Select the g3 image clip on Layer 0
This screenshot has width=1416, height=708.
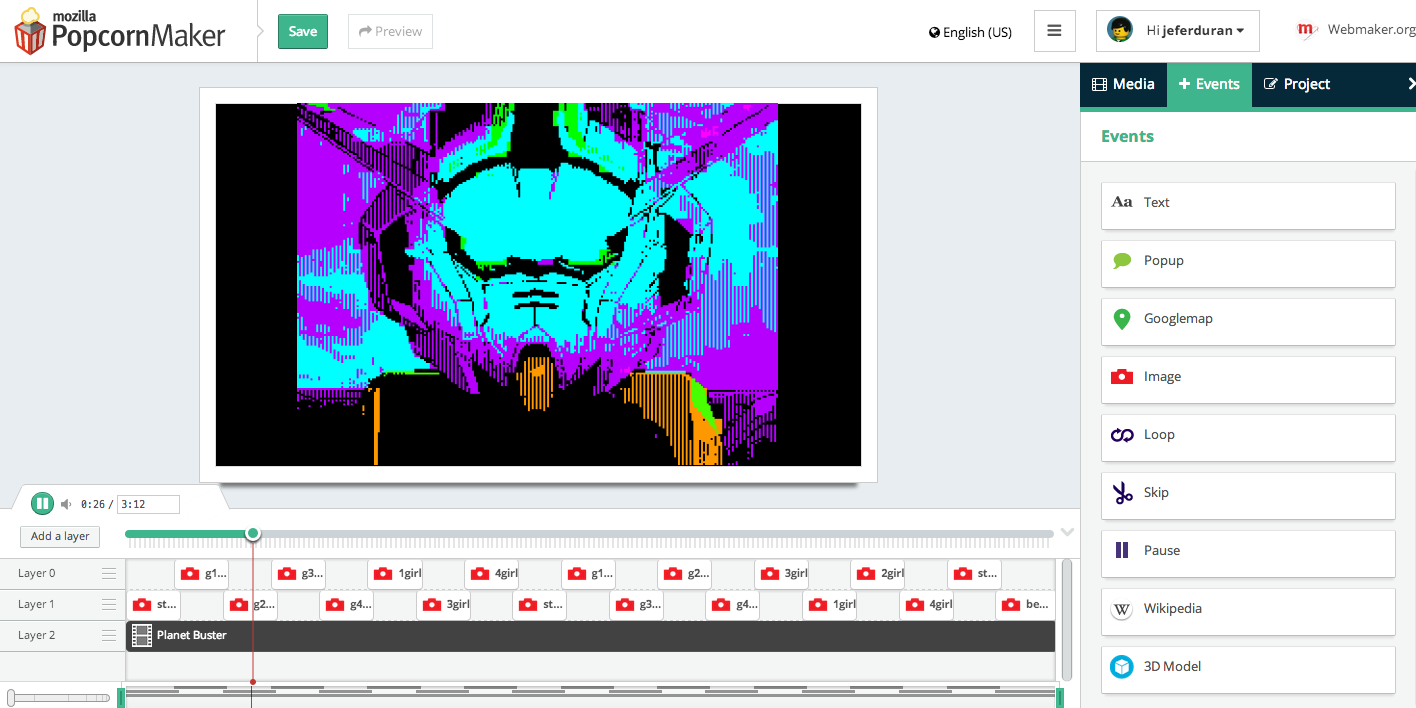click(x=299, y=574)
